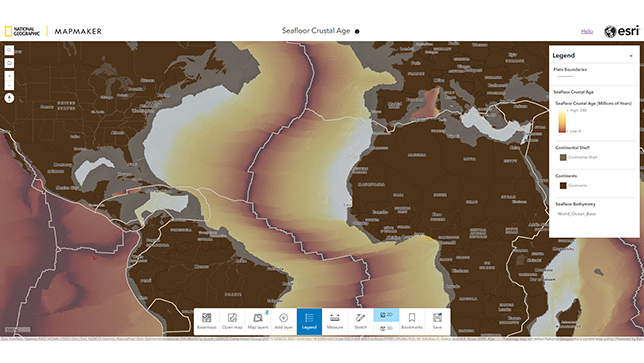The height and width of the screenshot is (363, 644).
Task: Select the Continents section heading
Action: [566, 176]
